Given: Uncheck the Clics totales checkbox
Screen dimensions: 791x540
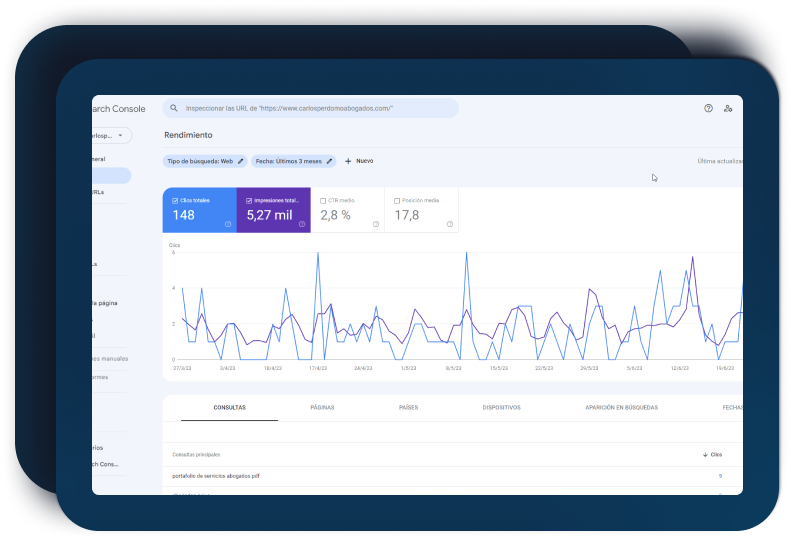Looking at the screenshot, I should (175, 200).
